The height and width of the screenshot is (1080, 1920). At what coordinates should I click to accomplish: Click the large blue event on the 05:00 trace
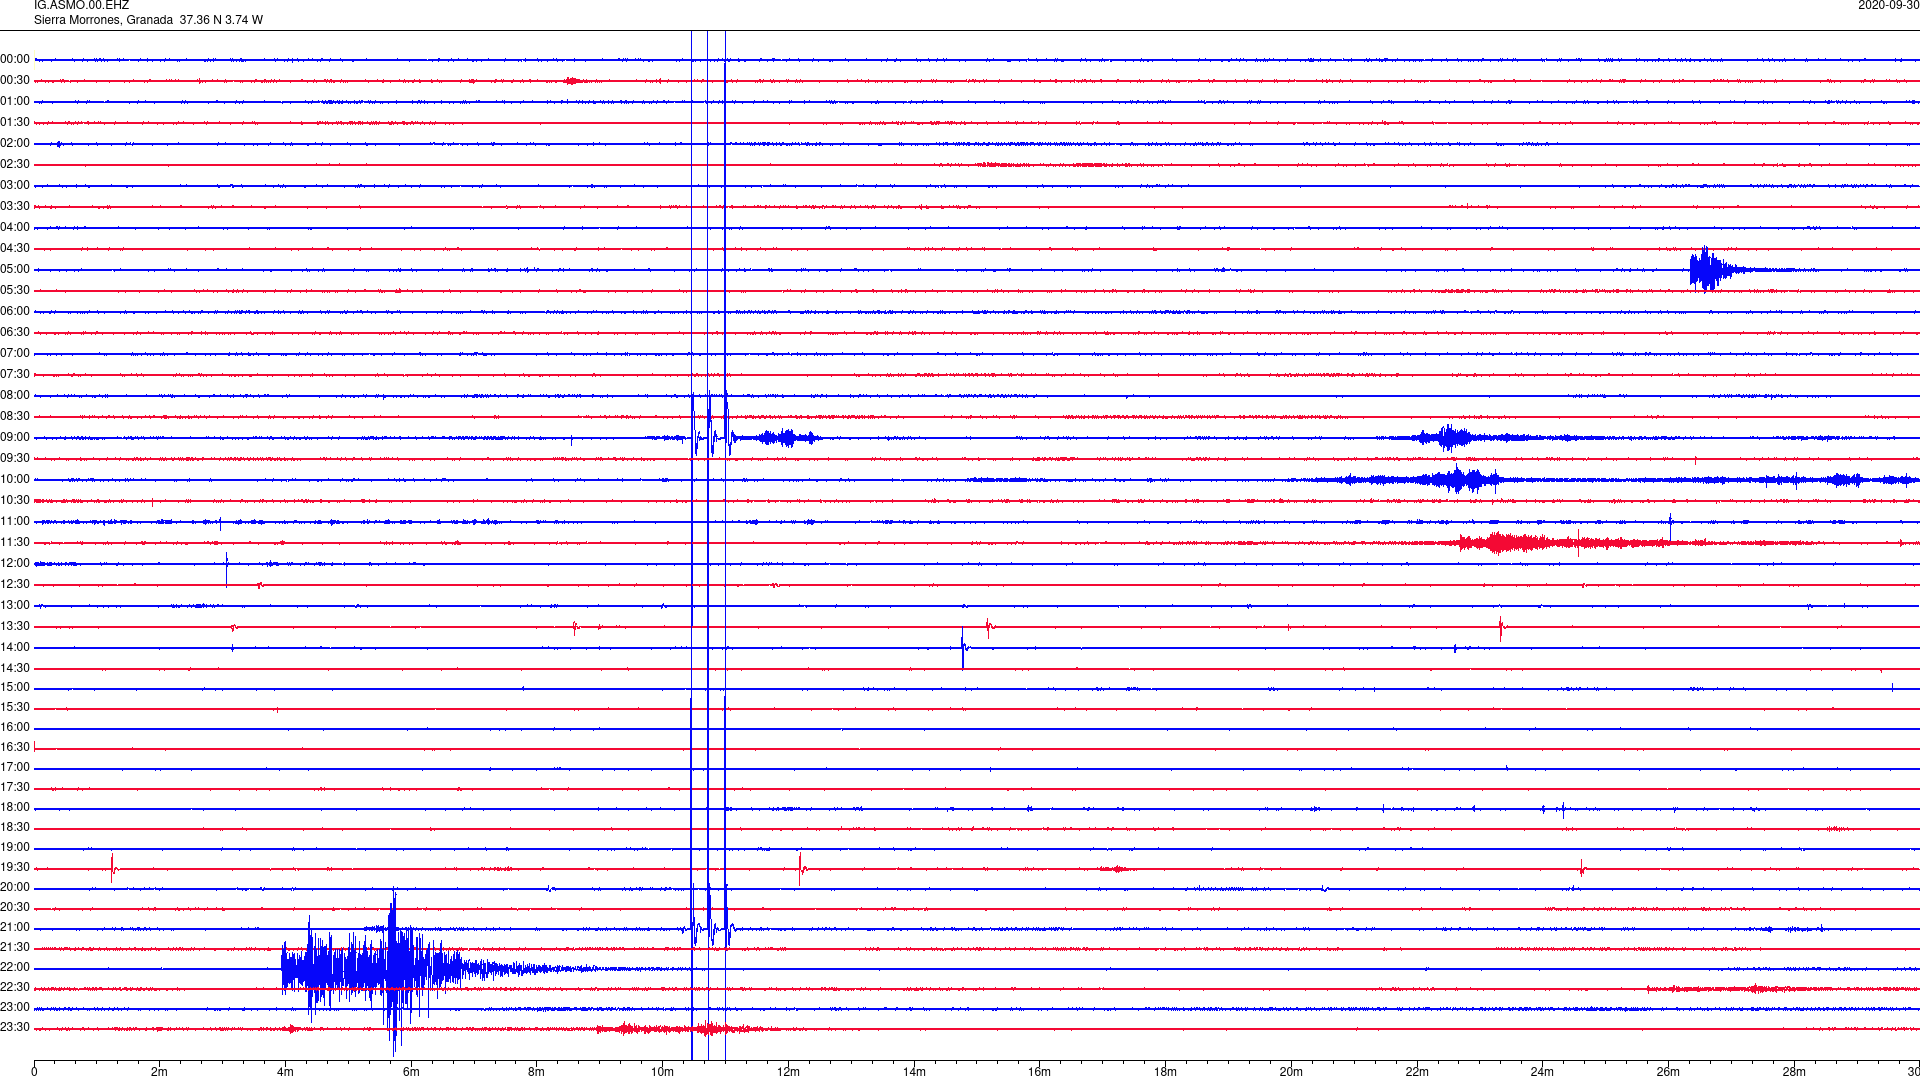(x=1712, y=269)
